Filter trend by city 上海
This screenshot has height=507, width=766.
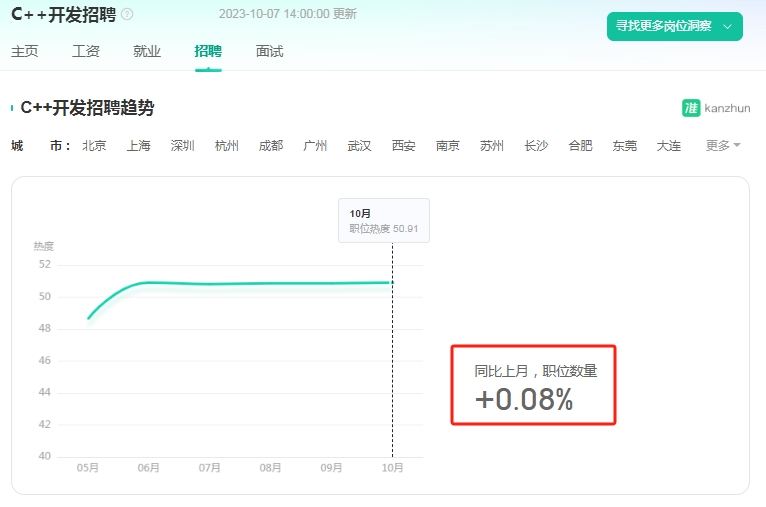(x=139, y=146)
